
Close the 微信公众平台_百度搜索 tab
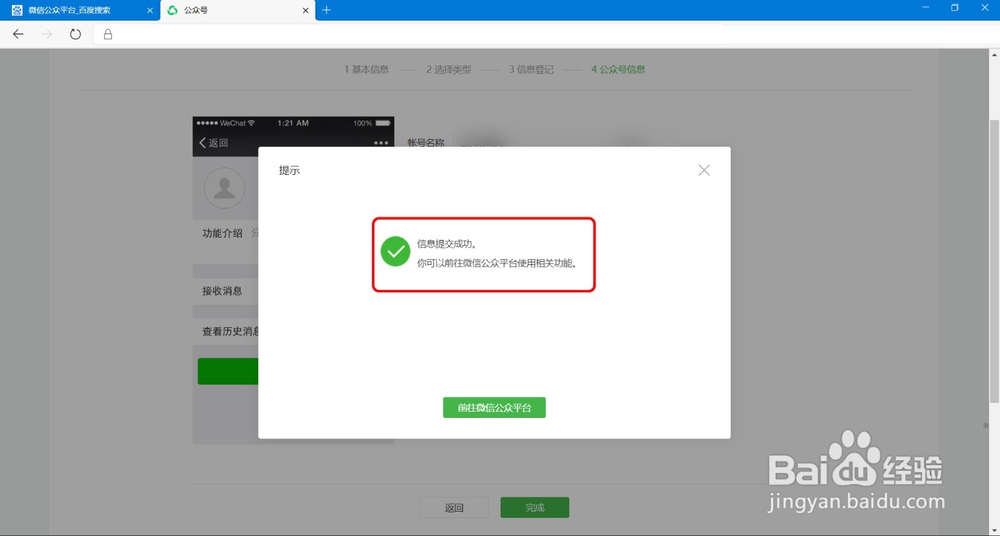coord(150,11)
